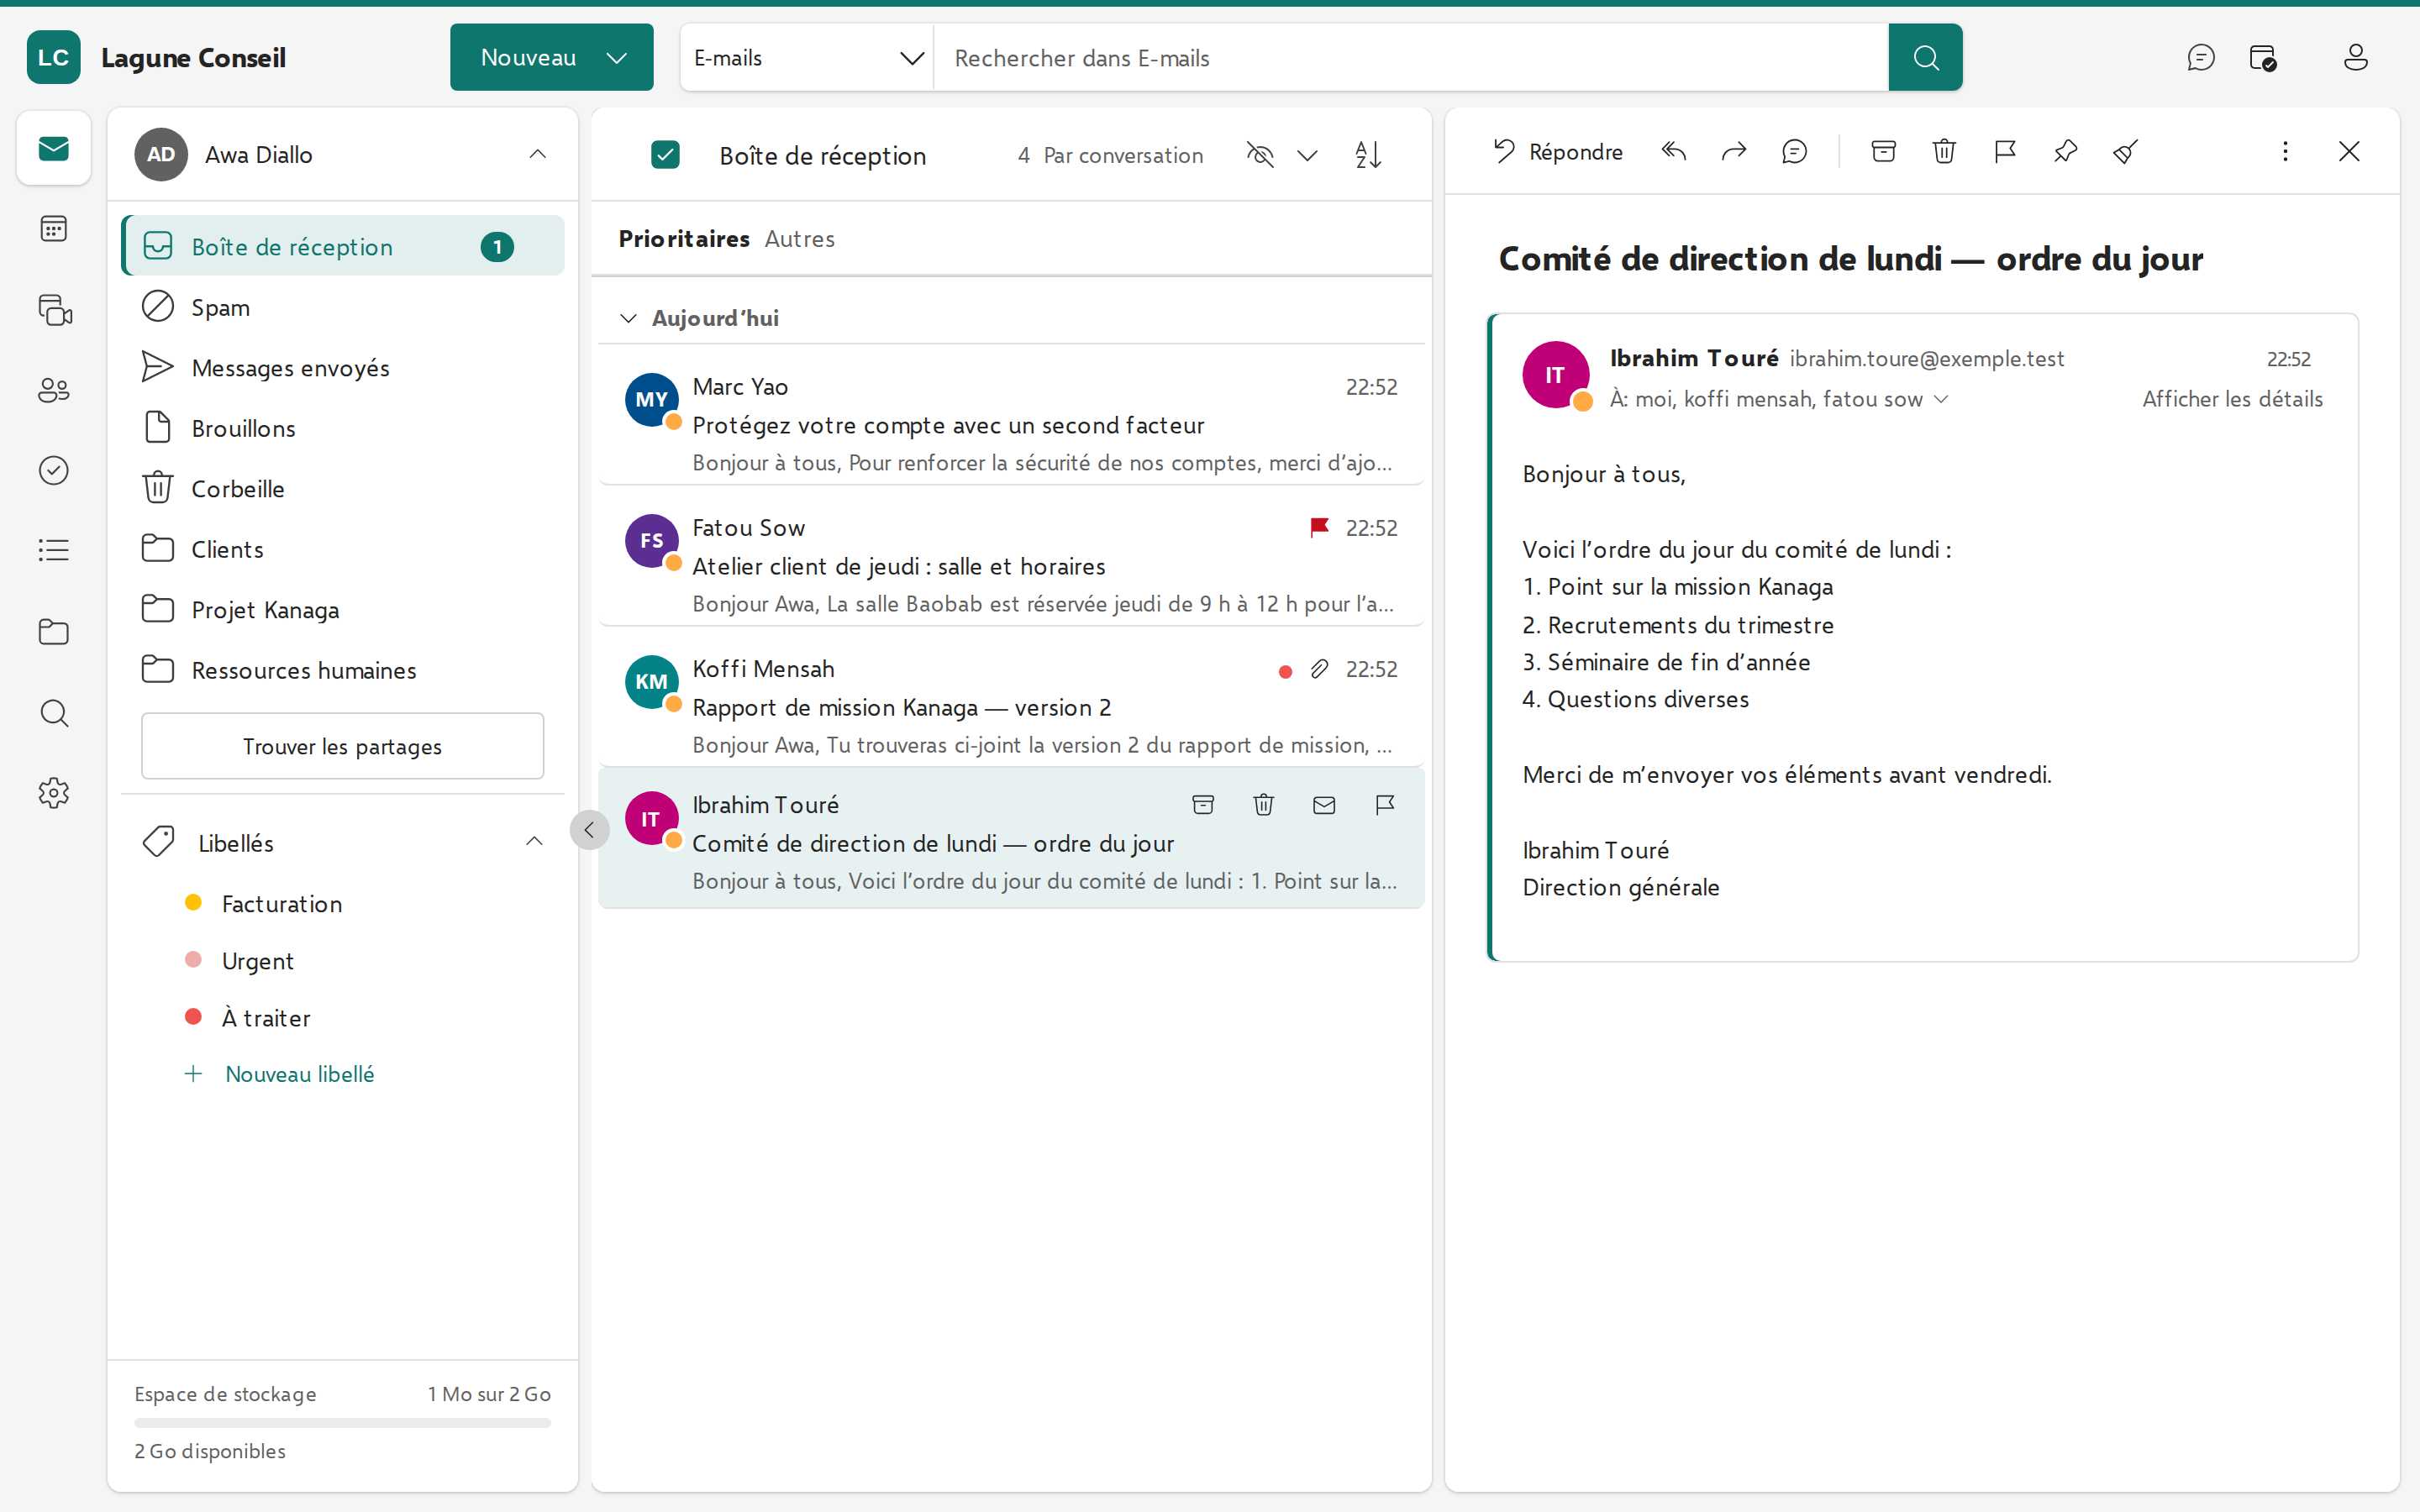The height and width of the screenshot is (1512, 2420).
Task: Open the E-mails search scope dropdown
Action: click(806, 58)
